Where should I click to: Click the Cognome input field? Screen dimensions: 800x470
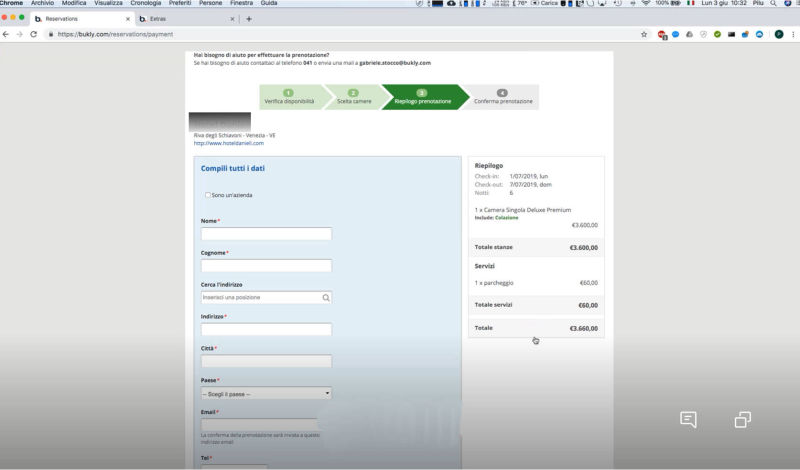(266, 266)
